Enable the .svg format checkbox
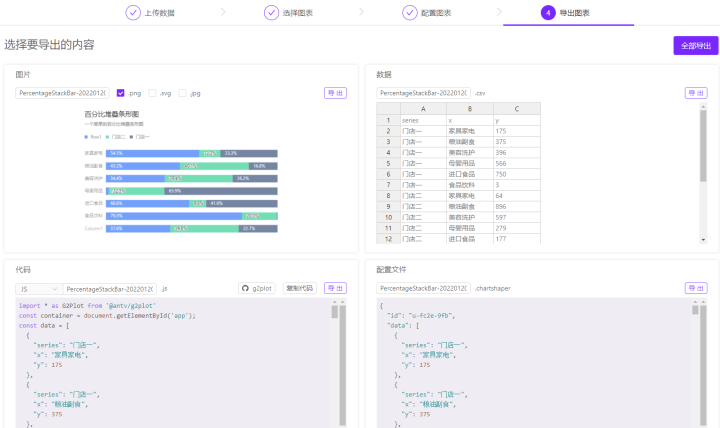 click(152, 93)
